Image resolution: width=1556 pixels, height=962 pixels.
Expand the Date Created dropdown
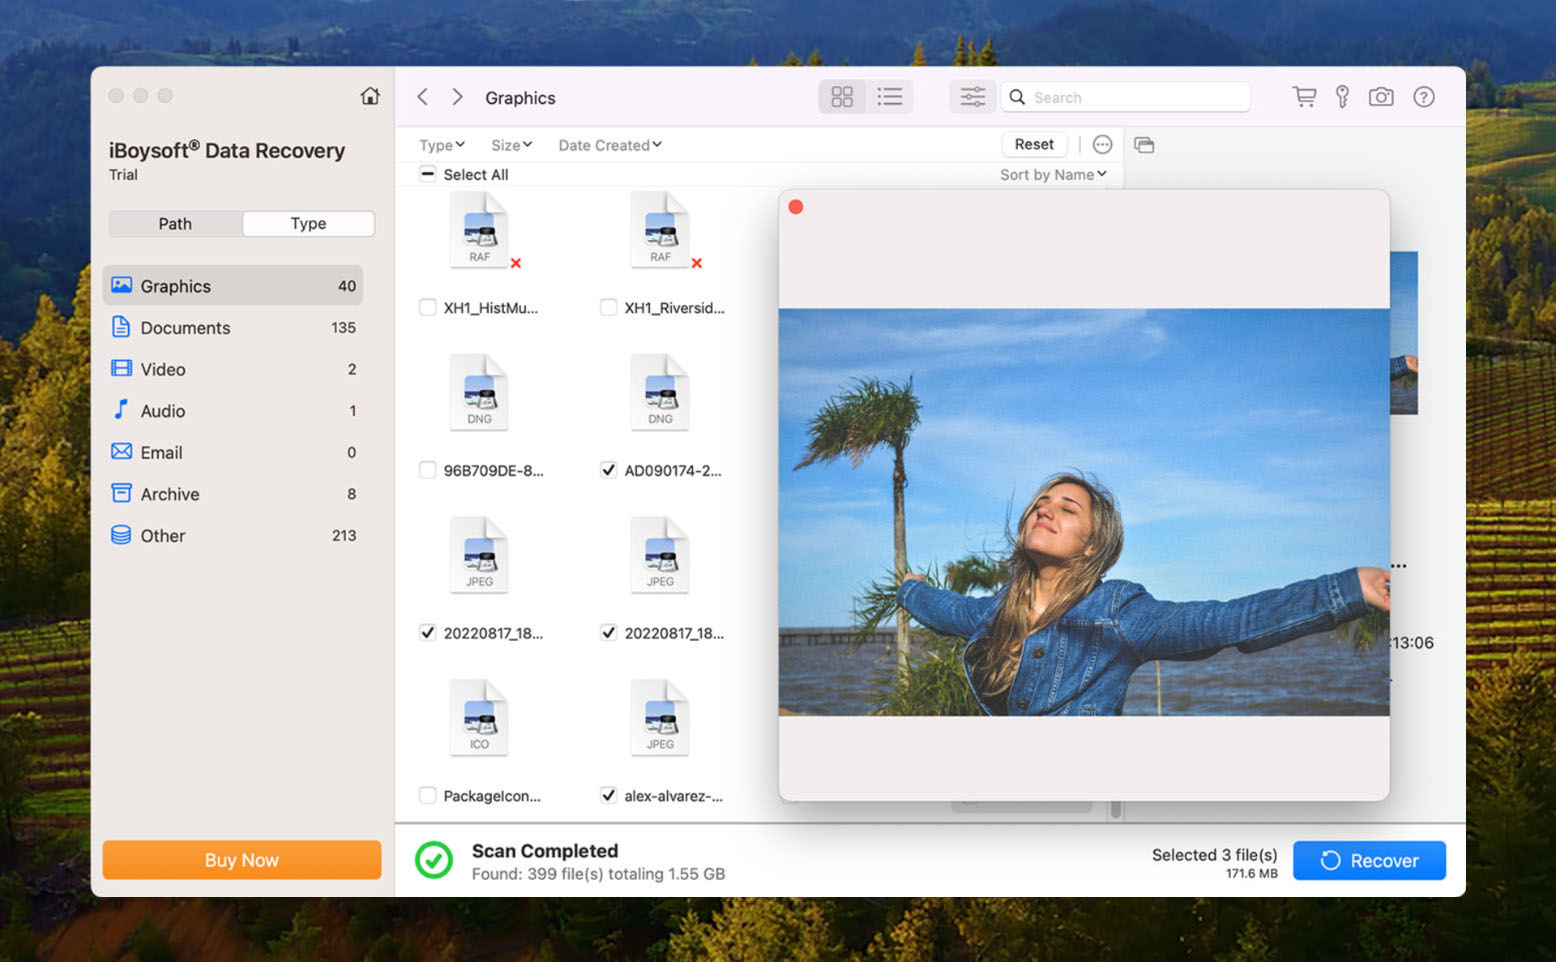(609, 144)
